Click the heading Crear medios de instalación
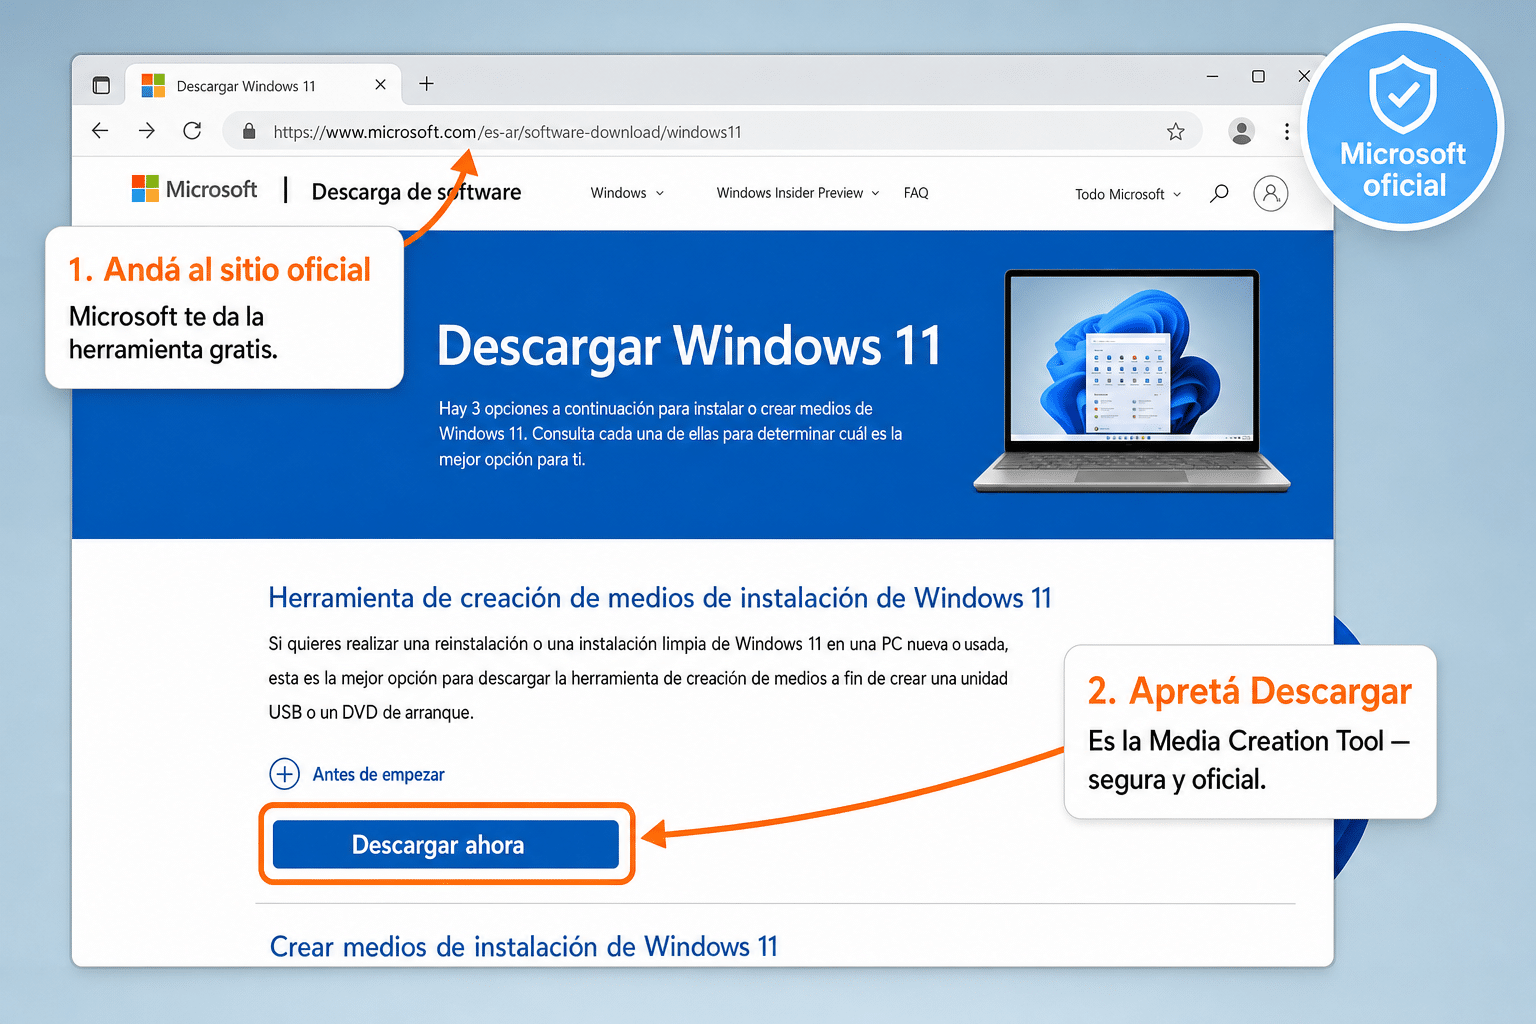1536x1024 pixels. (x=524, y=946)
